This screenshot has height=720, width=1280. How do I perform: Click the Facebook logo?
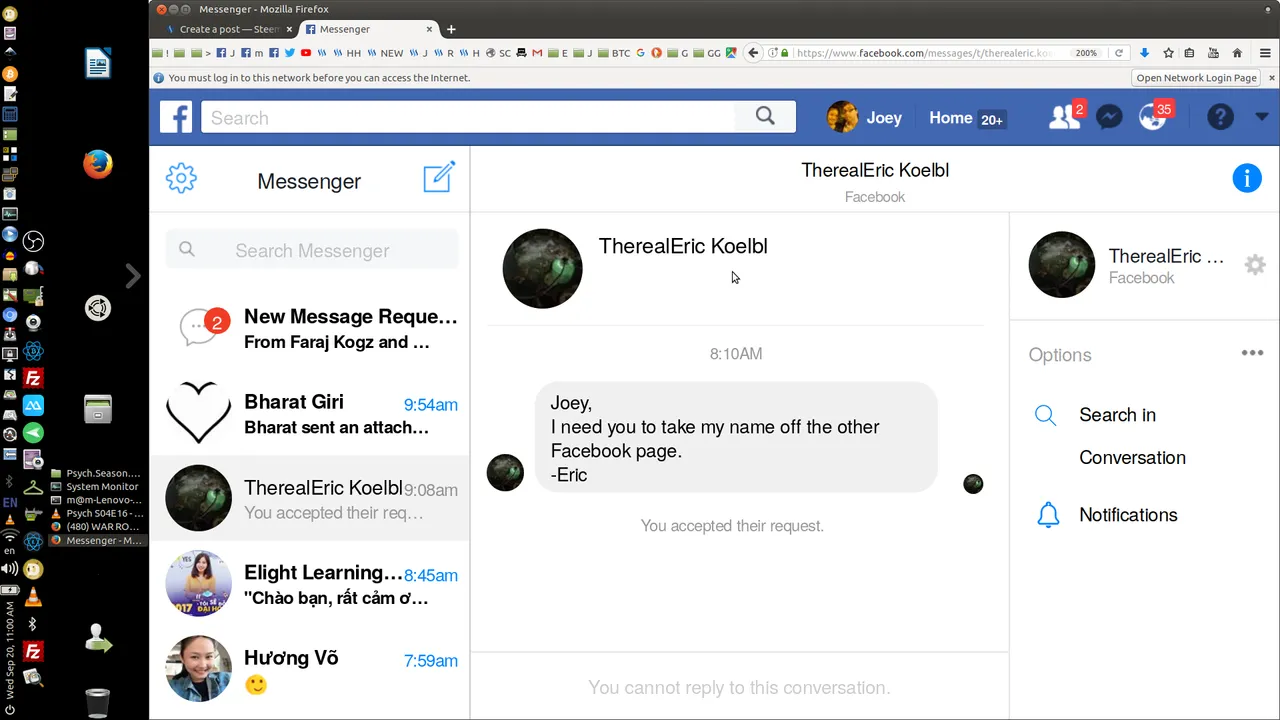click(176, 117)
